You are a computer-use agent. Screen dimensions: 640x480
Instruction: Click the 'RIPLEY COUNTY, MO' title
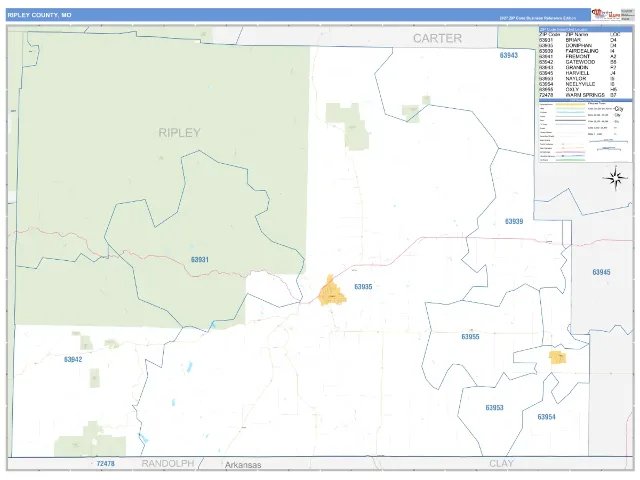40,15
